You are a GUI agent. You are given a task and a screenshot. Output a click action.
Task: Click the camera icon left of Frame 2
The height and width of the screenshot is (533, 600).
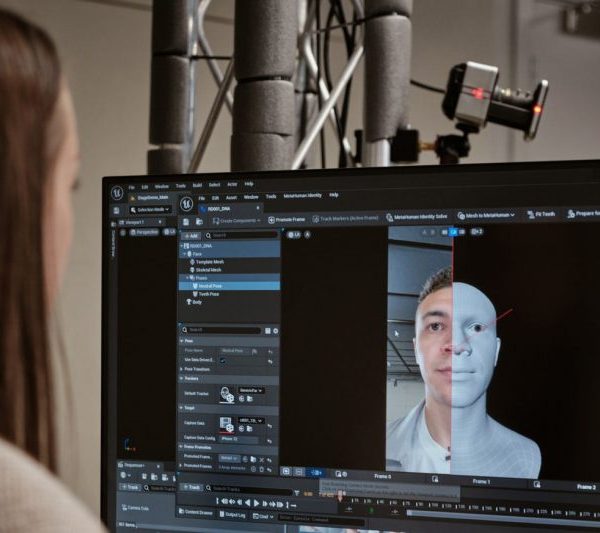(x=537, y=484)
